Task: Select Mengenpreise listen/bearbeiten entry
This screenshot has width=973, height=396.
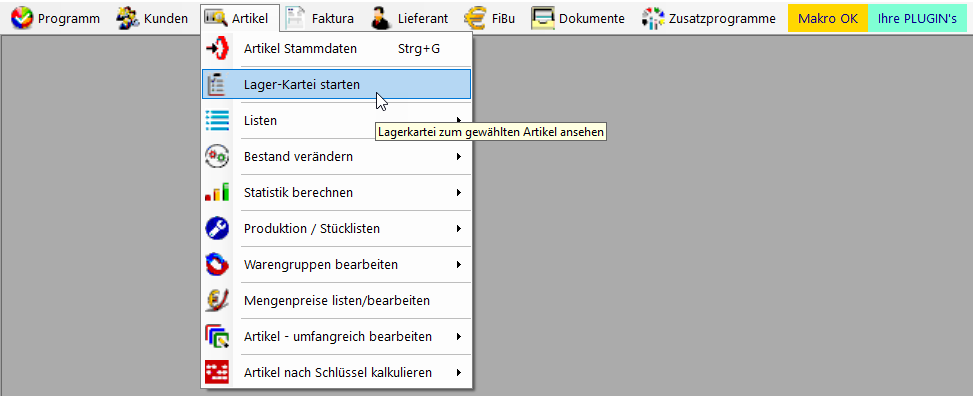Action: click(336, 300)
